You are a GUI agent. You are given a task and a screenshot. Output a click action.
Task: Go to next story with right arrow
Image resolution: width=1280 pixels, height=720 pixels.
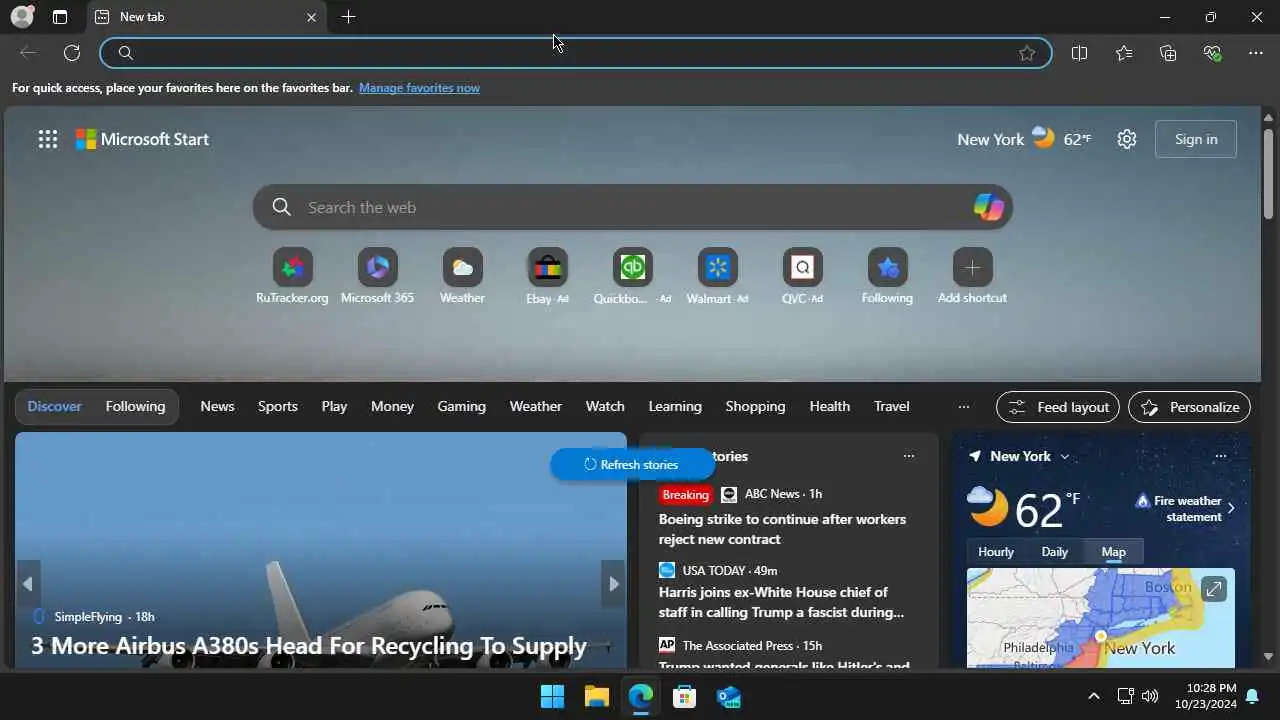(613, 584)
